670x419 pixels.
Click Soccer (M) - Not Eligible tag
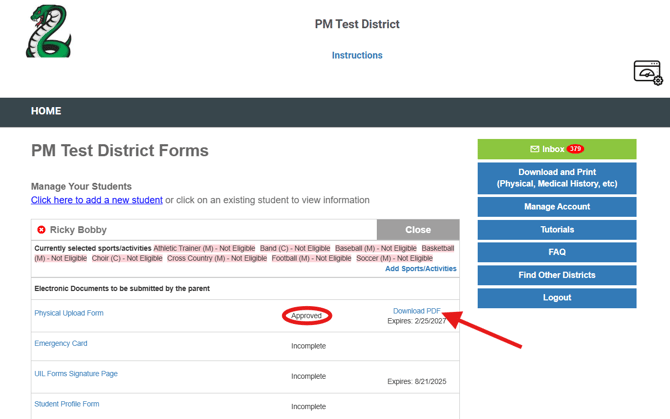click(394, 258)
